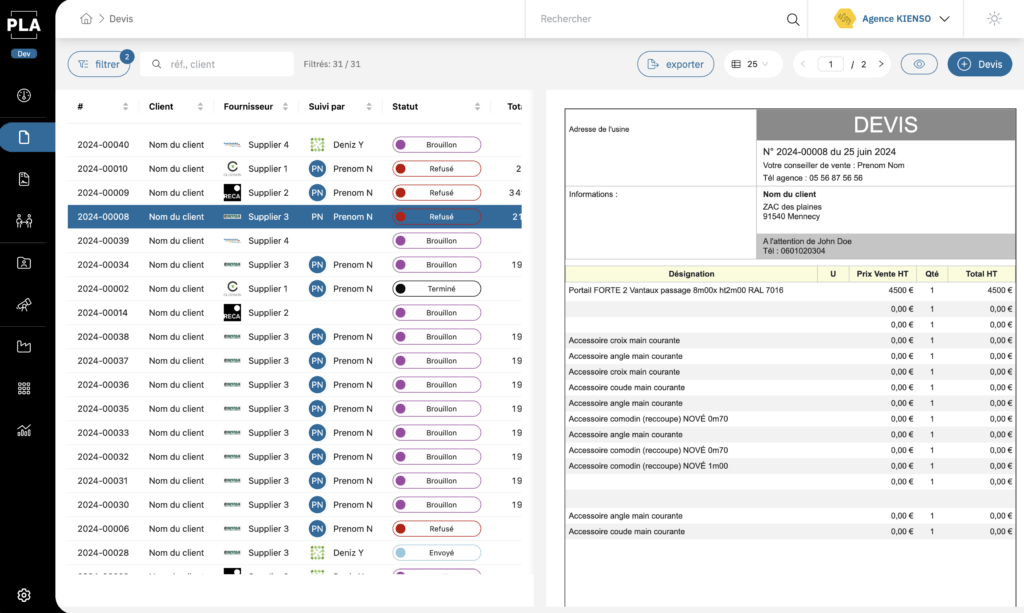Open the settings gear at the sidebar bottom
Image resolution: width=1024 pixels, height=613 pixels.
point(23,593)
